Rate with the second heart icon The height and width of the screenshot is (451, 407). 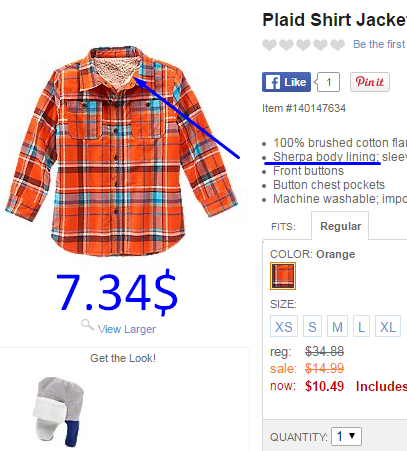286,45
